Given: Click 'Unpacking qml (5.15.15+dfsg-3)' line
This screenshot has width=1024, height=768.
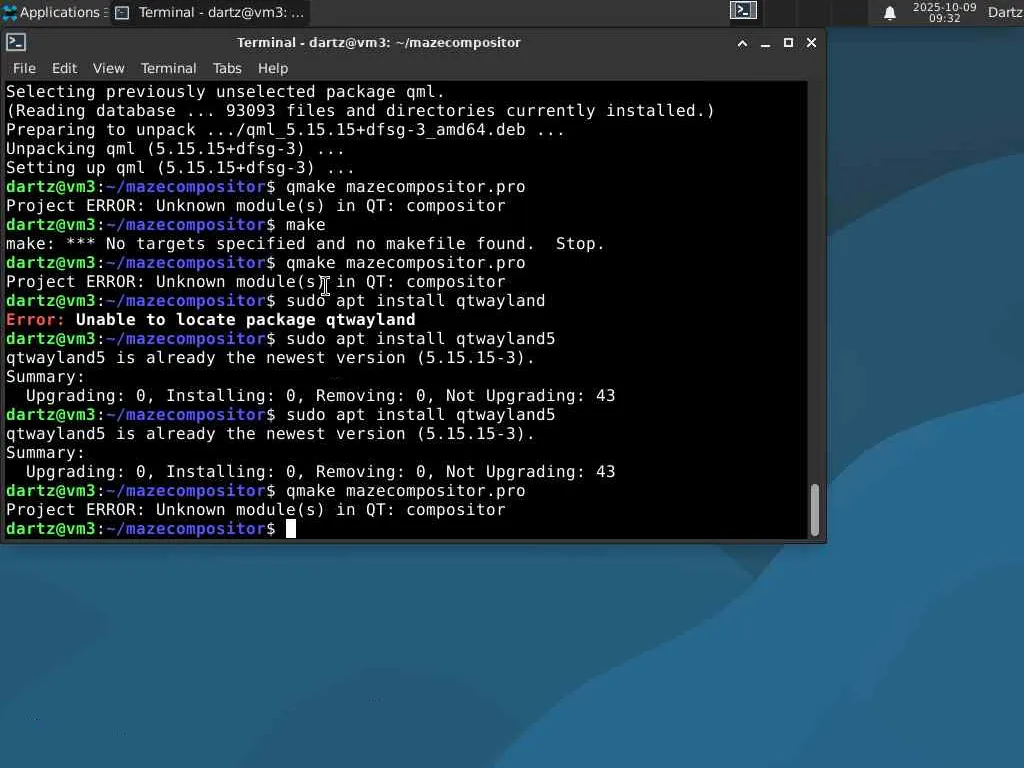Looking at the screenshot, I should [x=175, y=148].
